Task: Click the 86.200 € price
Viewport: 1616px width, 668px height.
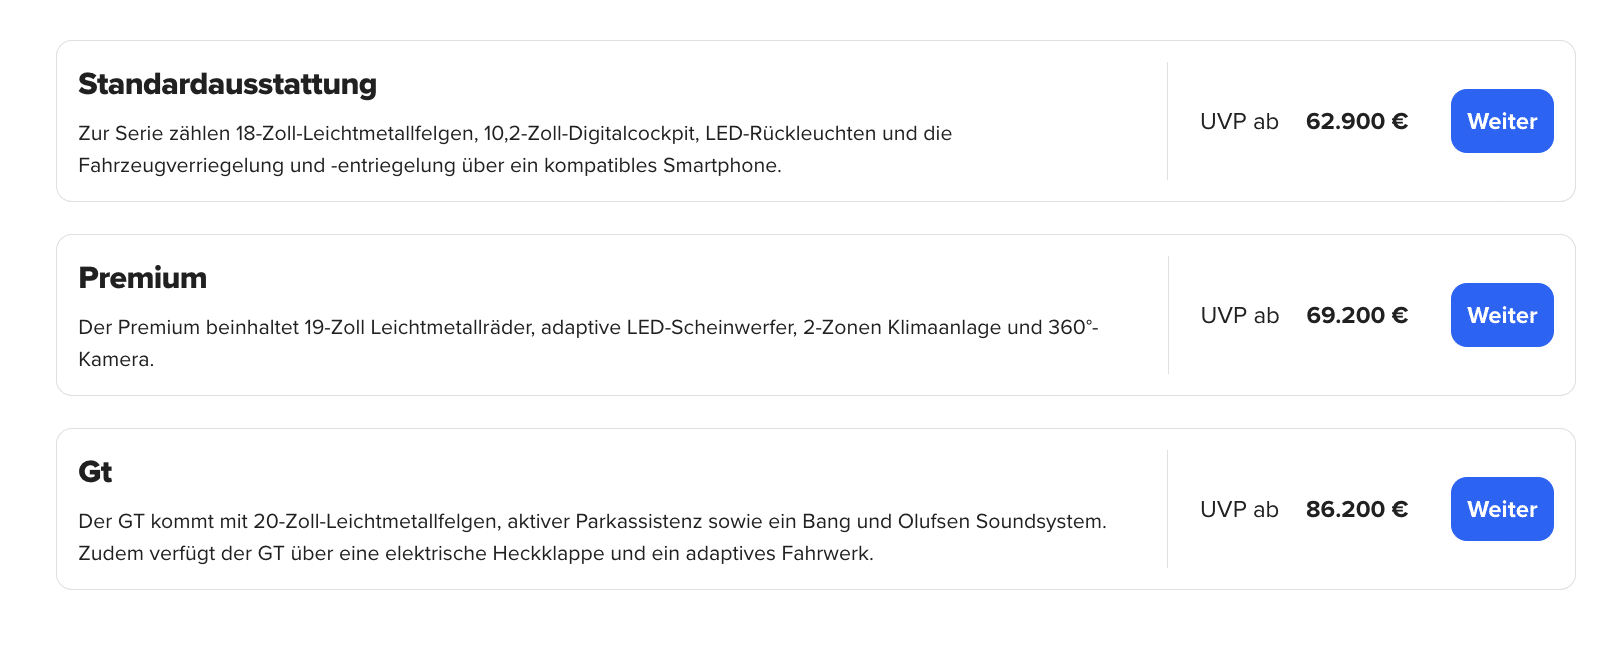Action: 1357,509
